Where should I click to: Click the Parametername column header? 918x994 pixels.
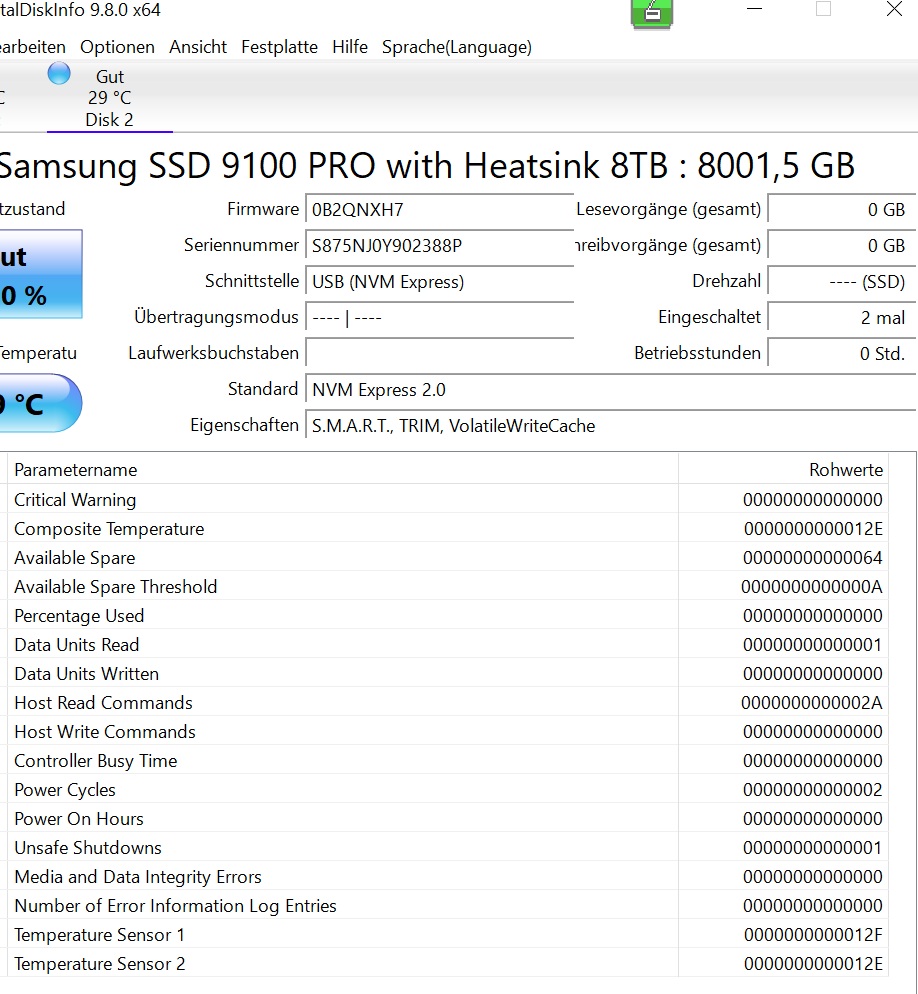342,470
